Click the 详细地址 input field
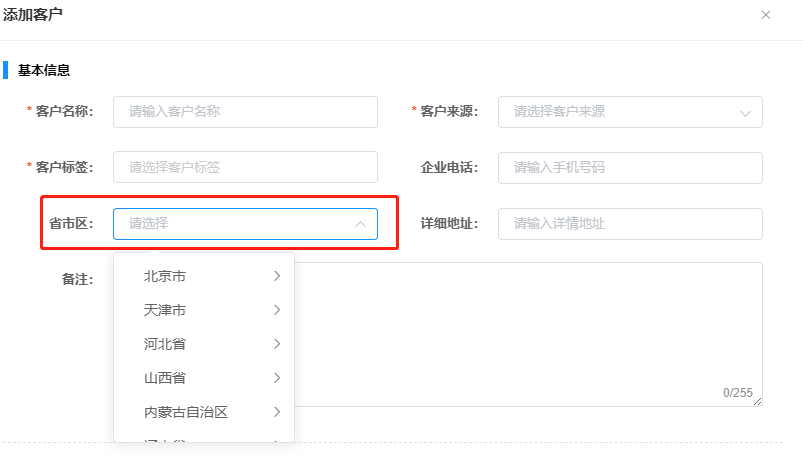 click(x=630, y=224)
